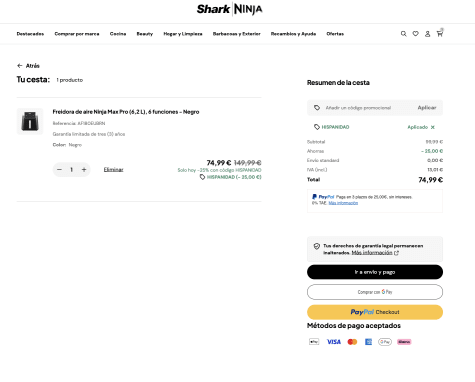Viewport: 475px width, 382px height.
Task: Open the Beauty menu
Action: (x=145, y=34)
